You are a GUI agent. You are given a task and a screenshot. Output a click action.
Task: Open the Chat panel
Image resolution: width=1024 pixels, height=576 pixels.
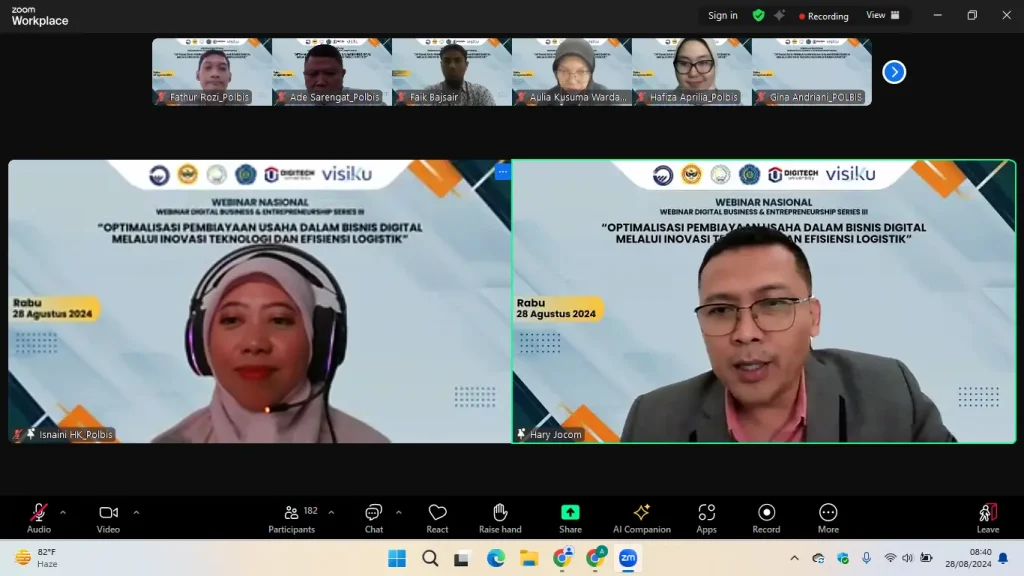[373, 517]
